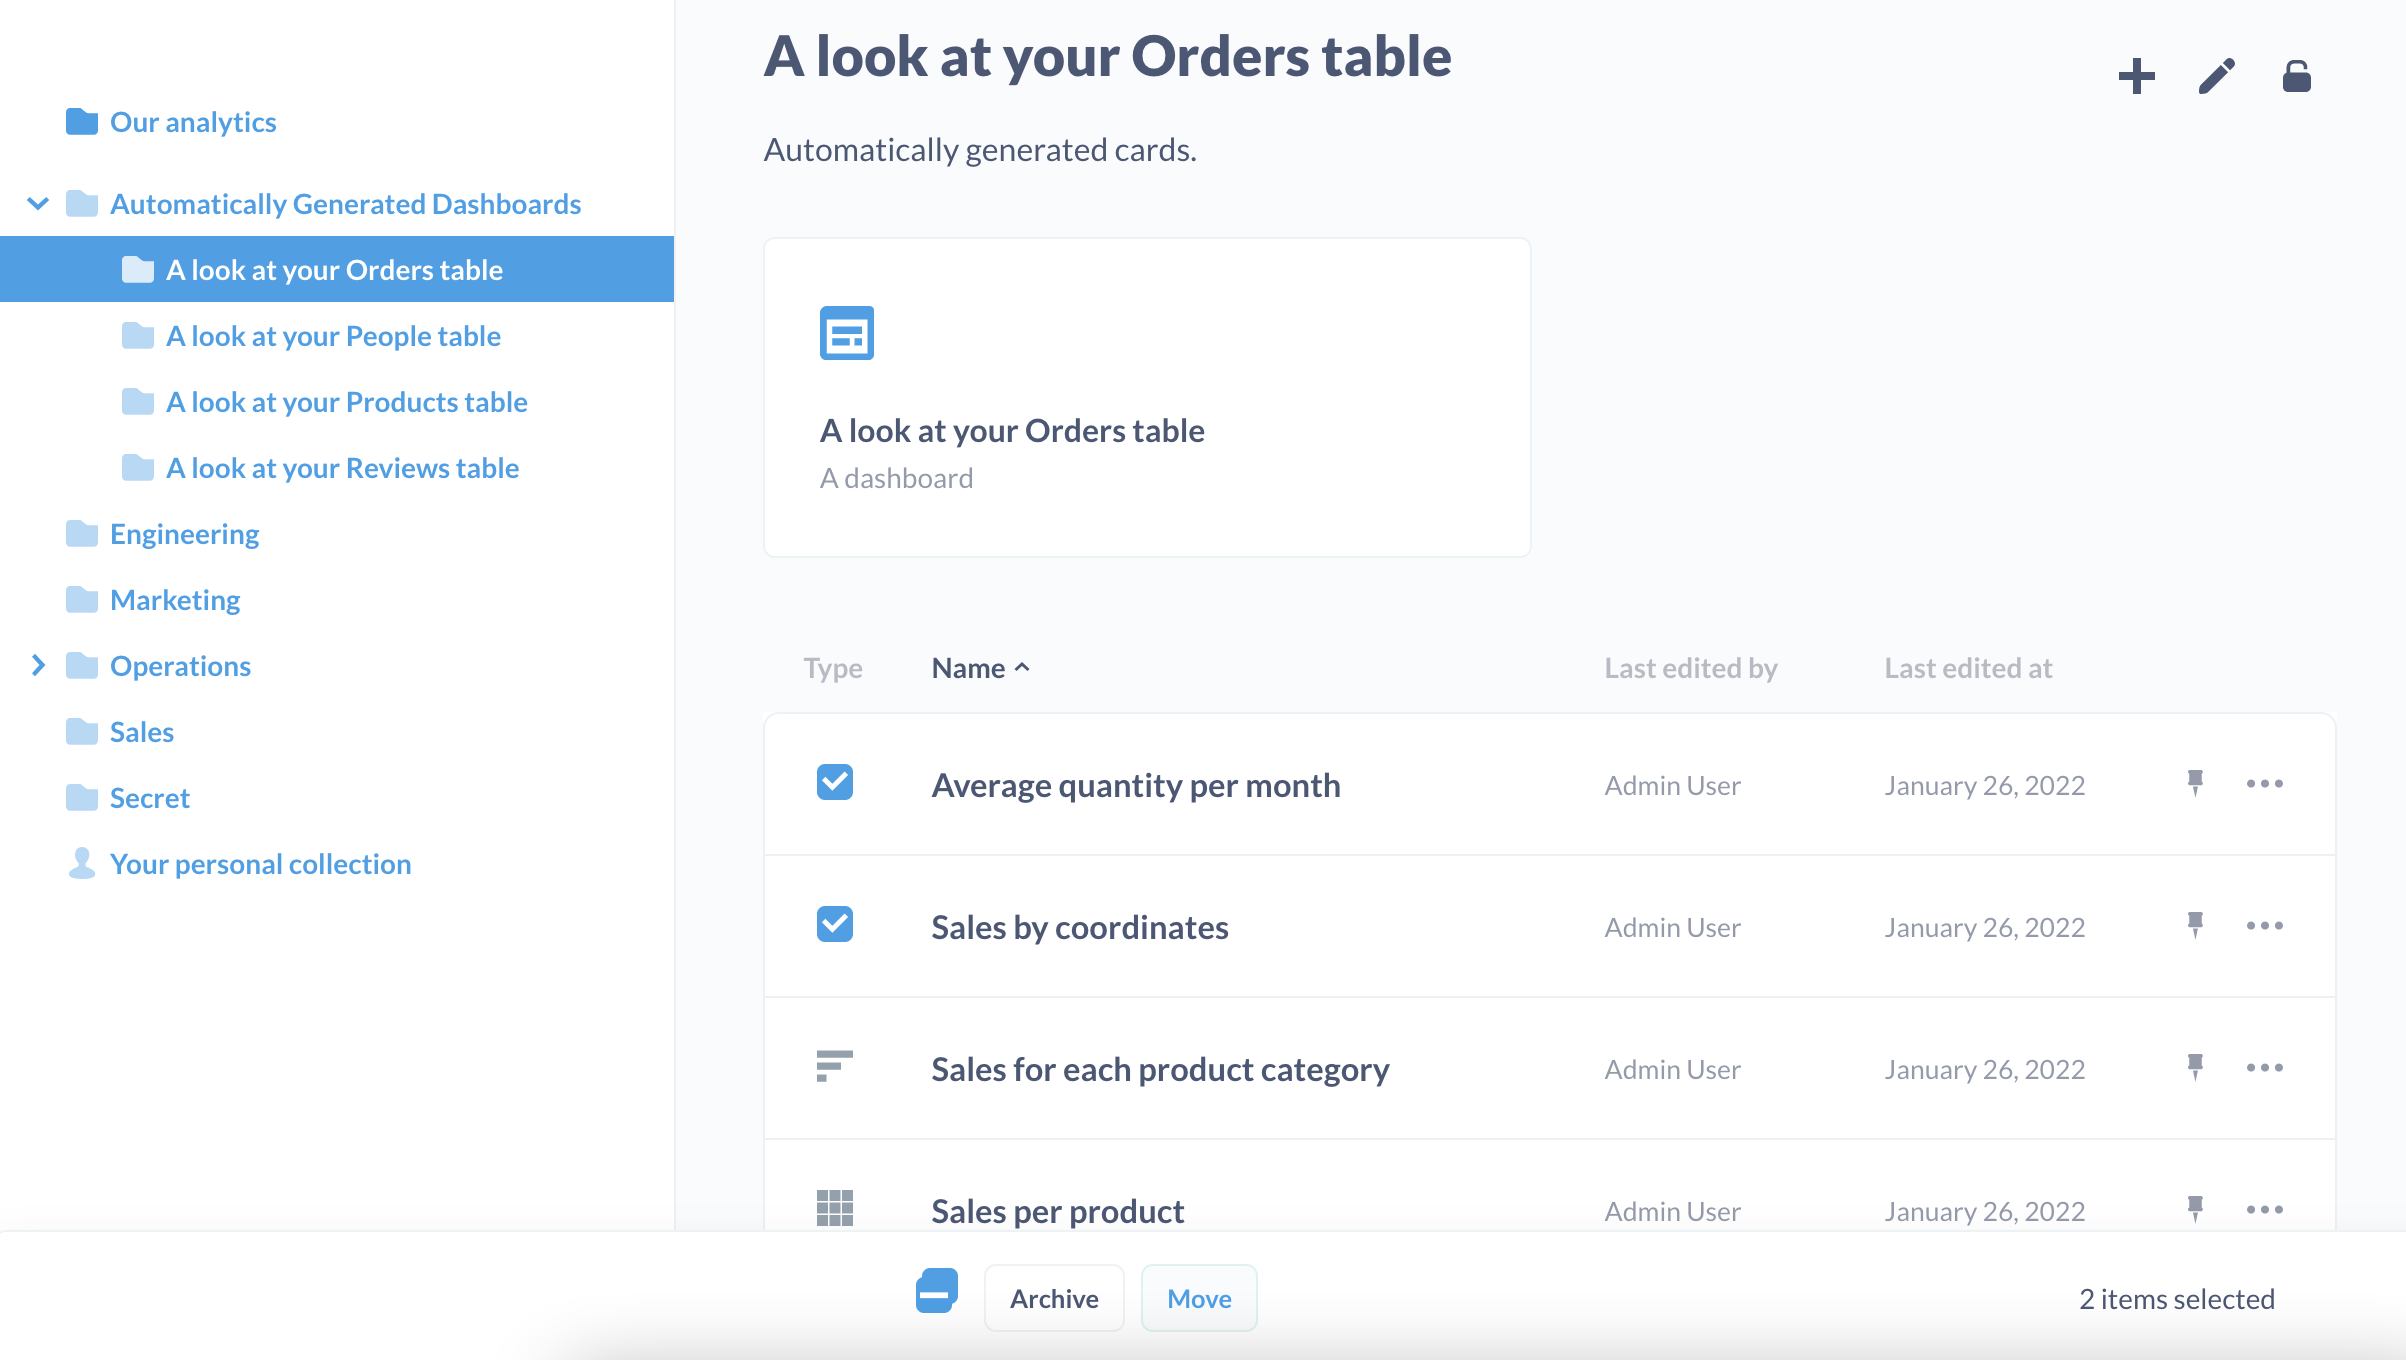Open collection permissions via lock icon
The height and width of the screenshot is (1360, 2406).
tap(2296, 76)
